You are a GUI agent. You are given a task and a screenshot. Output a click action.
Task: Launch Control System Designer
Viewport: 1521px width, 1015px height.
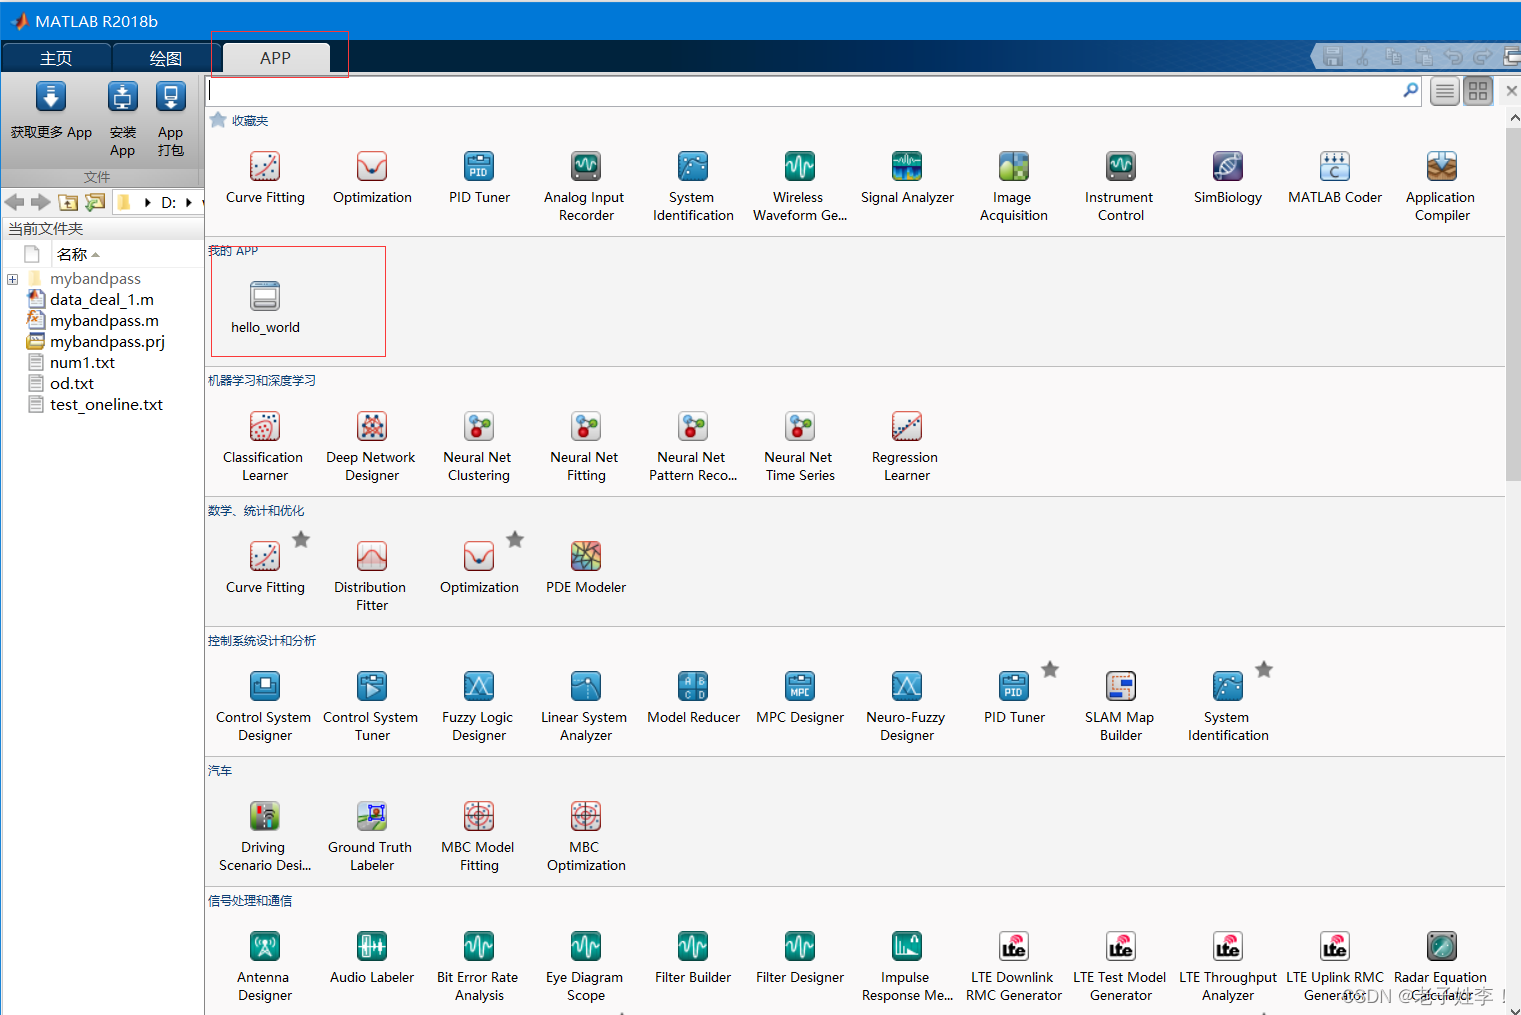[265, 707]
